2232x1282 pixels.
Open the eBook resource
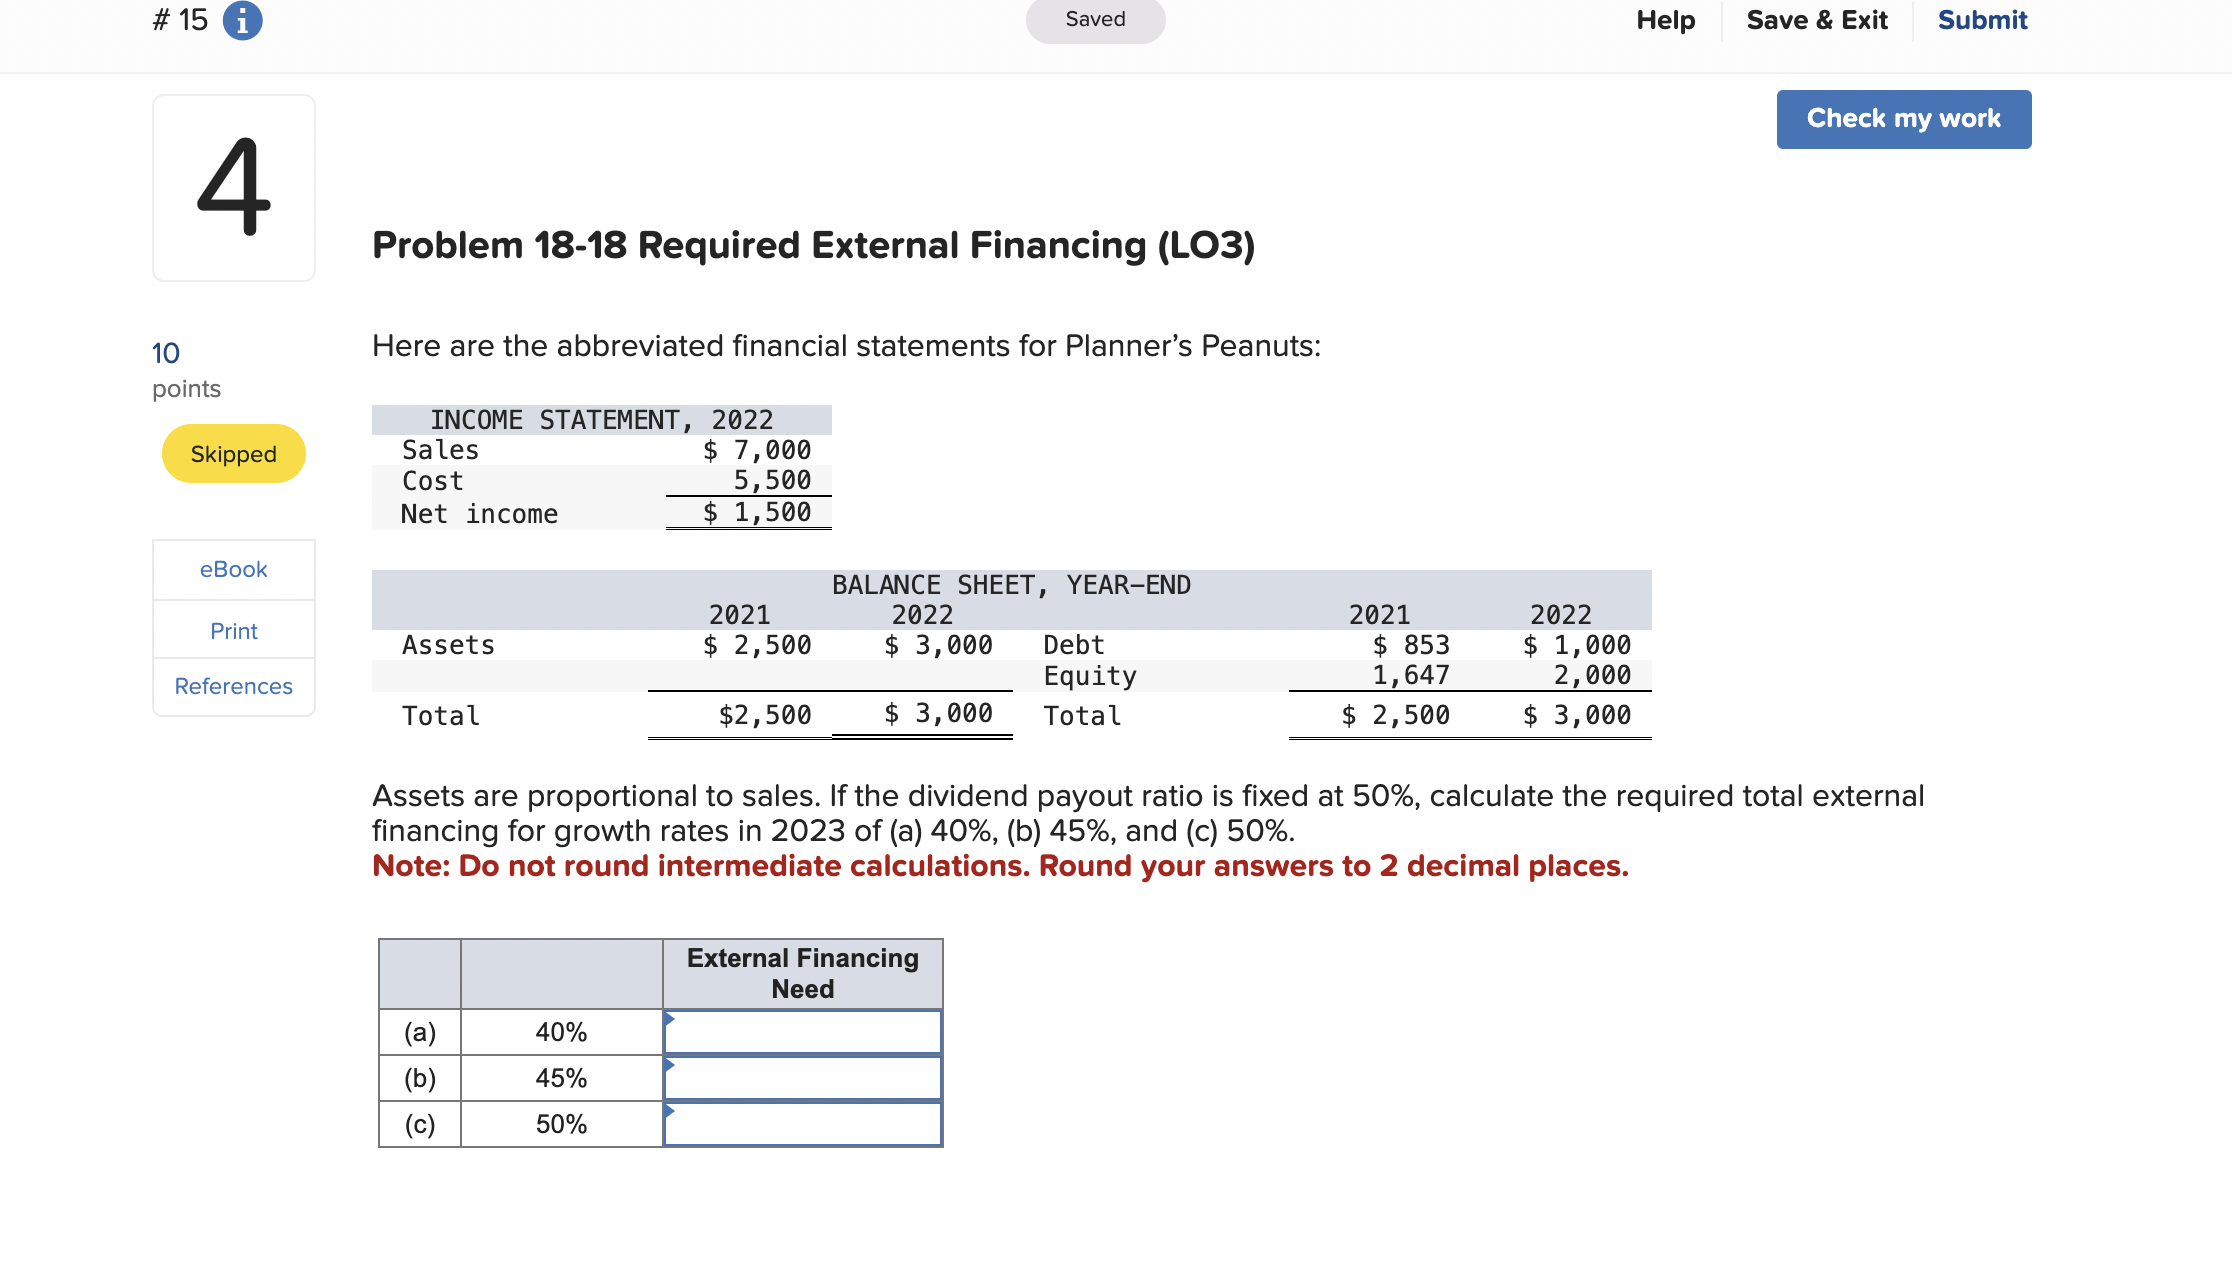(x=233, y=569)
